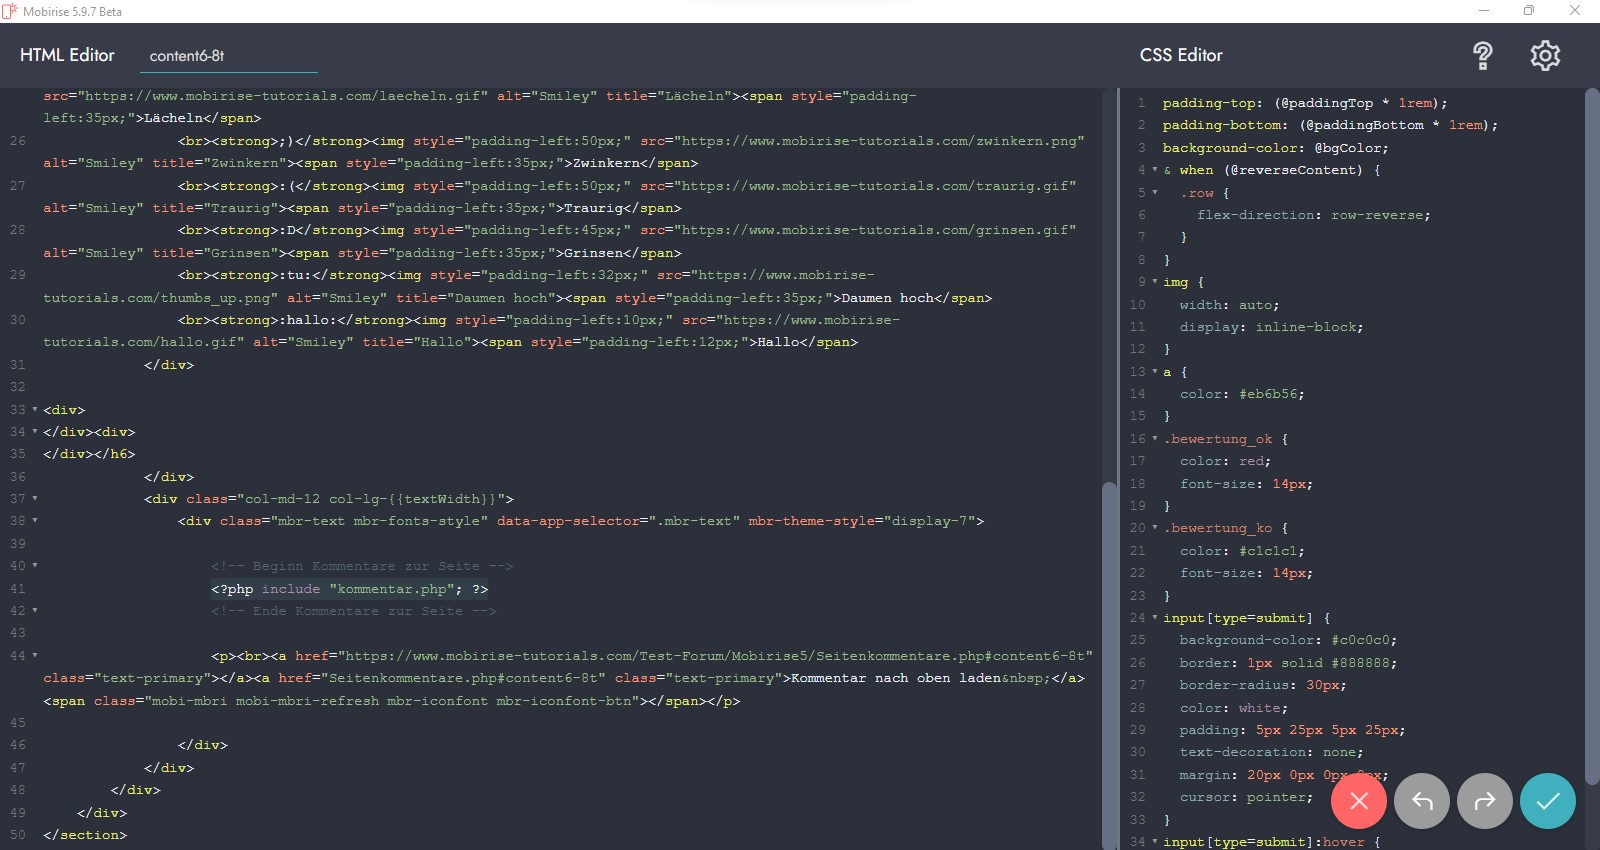1600x850 pixels.
Task: Fold the input[type=submit] rule at line 24
Action: click(x=1154, y=618)
